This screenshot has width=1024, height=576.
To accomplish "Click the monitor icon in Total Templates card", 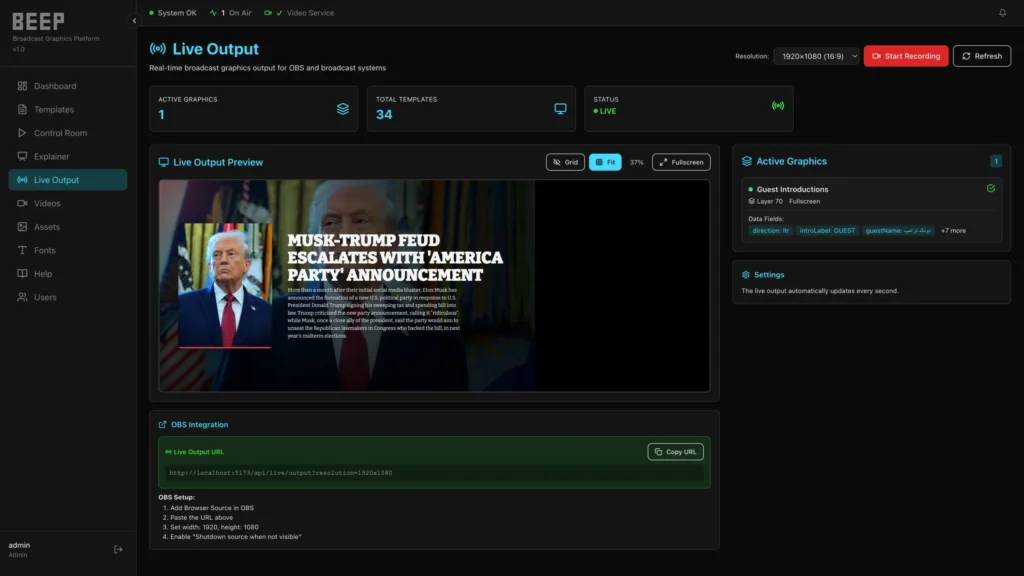I will point(560,109).
